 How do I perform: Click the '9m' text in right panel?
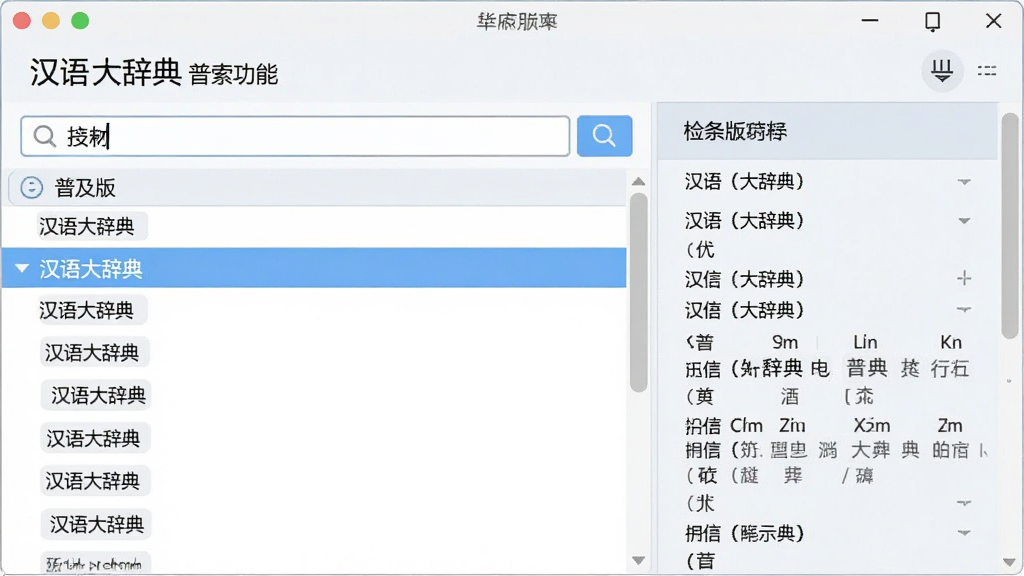[785, 342]
